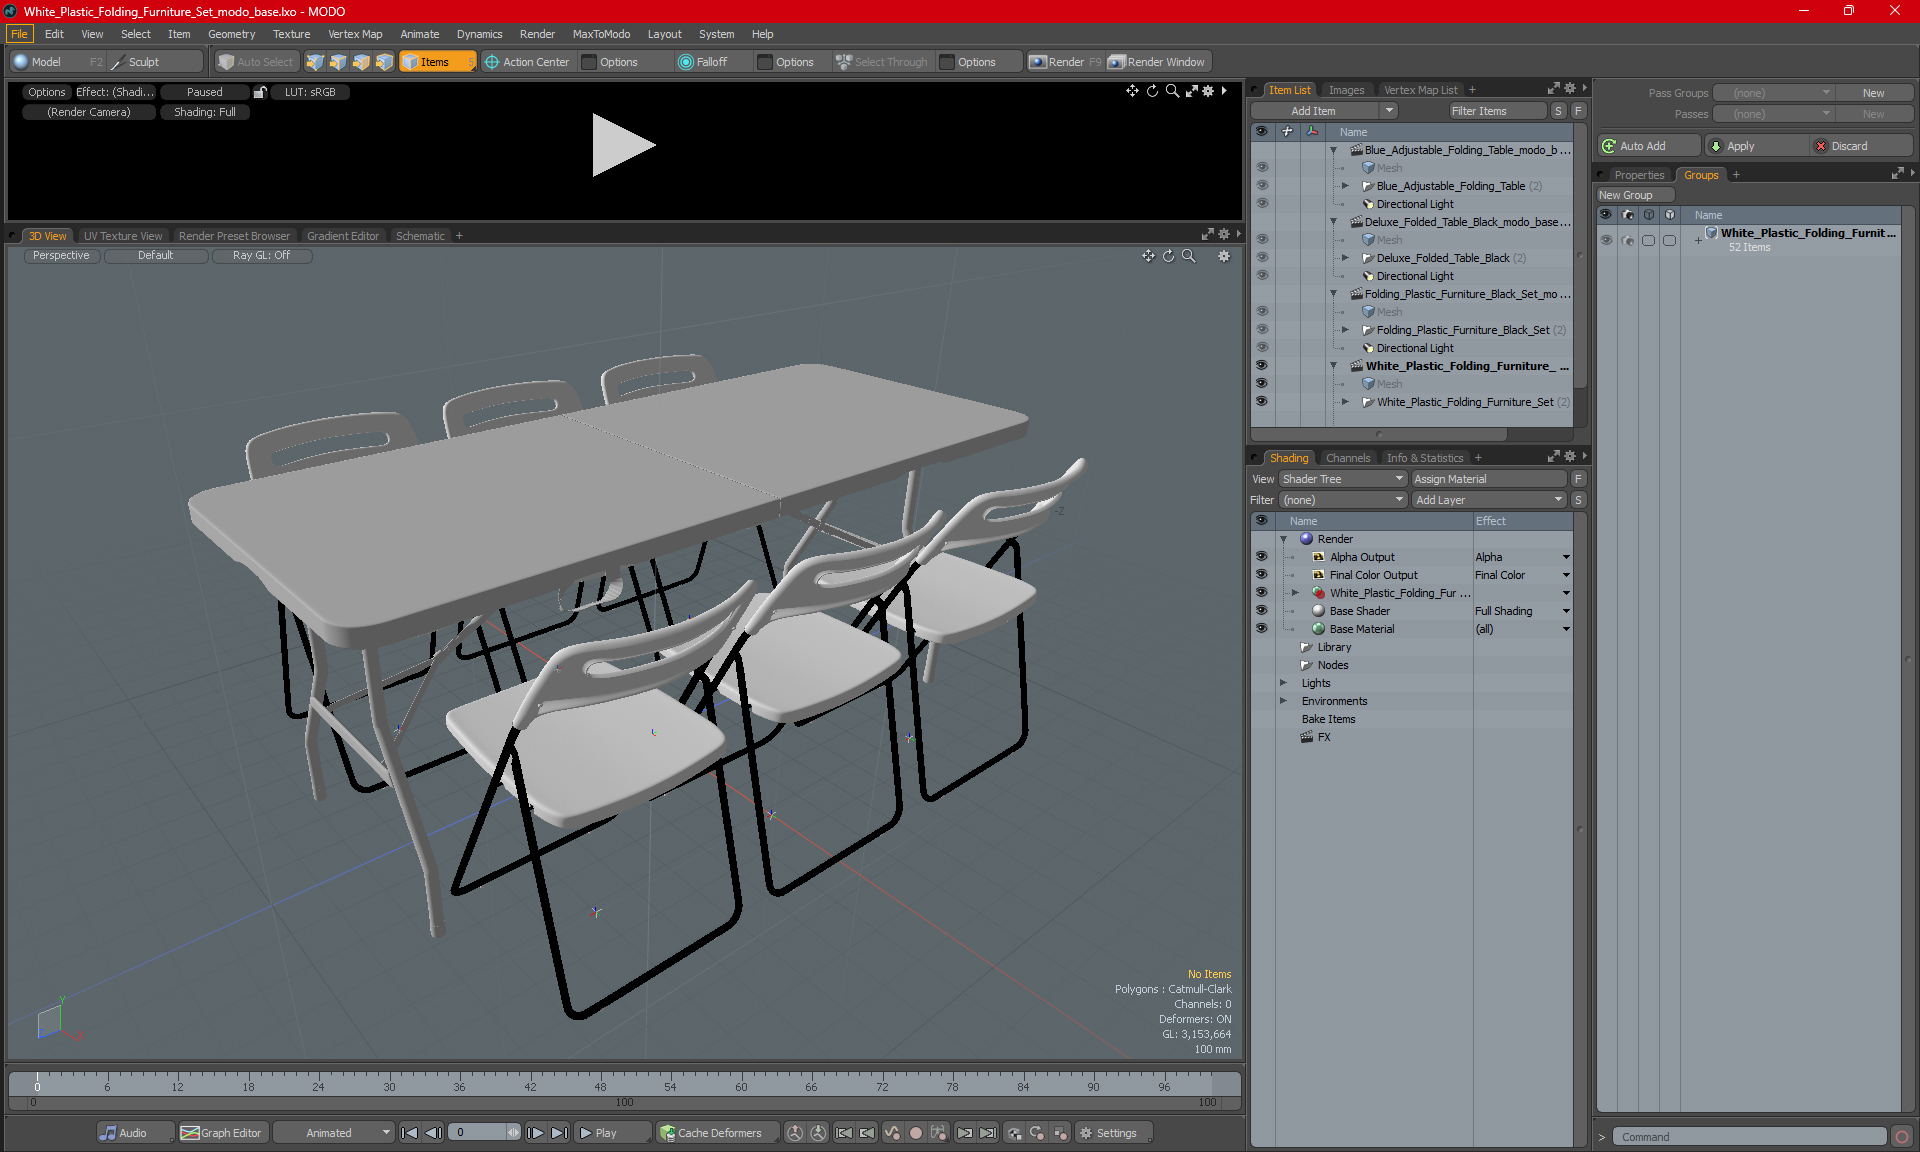Click the Audio button in timeline bar
This screenshot has width=1920, height=1152.
tap(124, 1133)
